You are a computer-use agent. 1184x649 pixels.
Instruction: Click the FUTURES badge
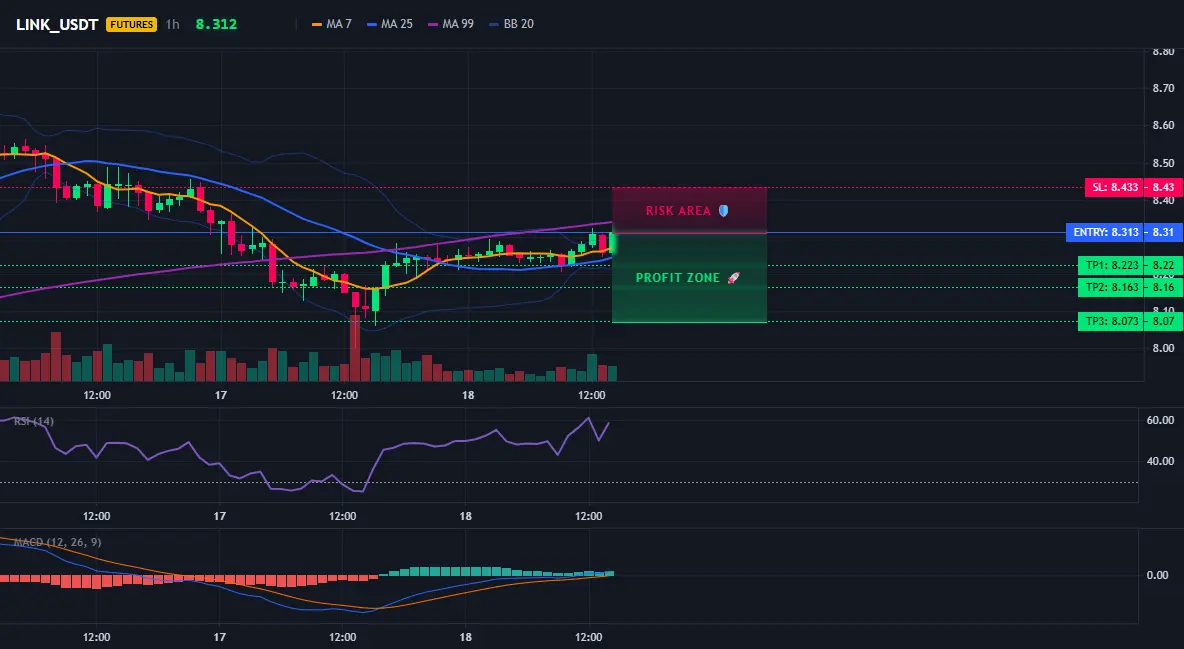[x=131, y=24]
